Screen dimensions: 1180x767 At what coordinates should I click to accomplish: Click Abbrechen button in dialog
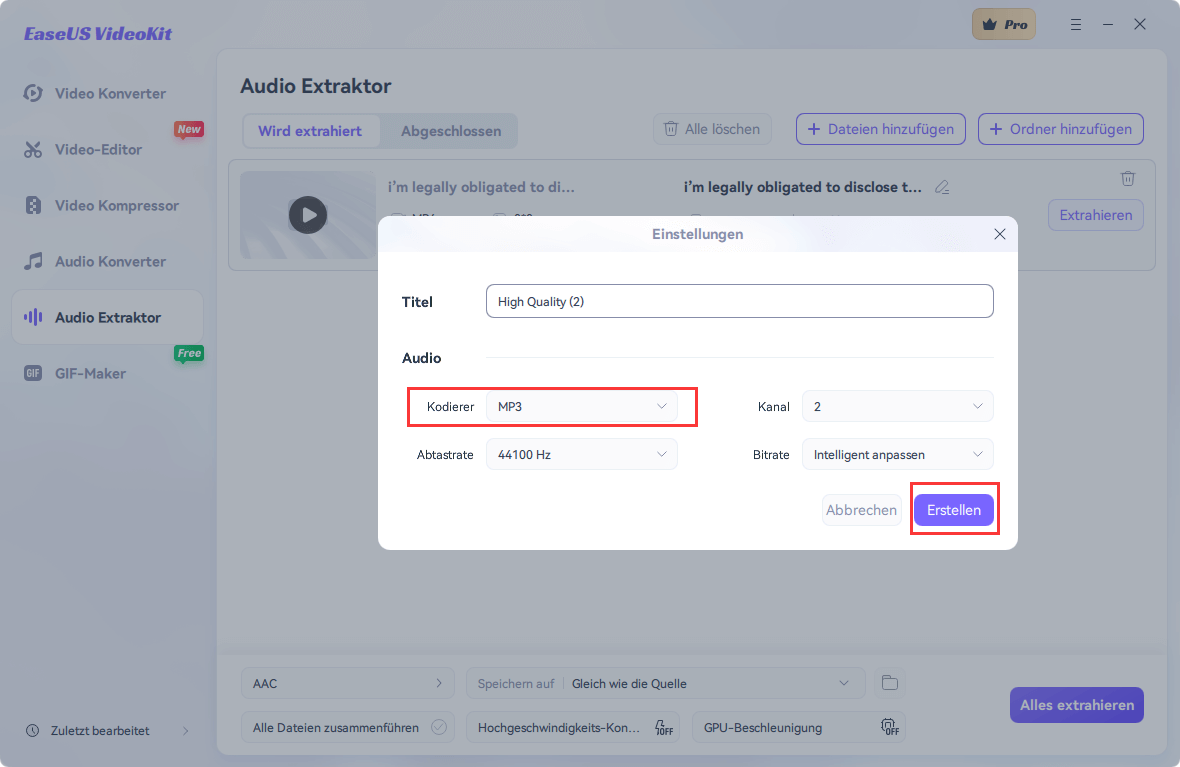click(861, 510)
